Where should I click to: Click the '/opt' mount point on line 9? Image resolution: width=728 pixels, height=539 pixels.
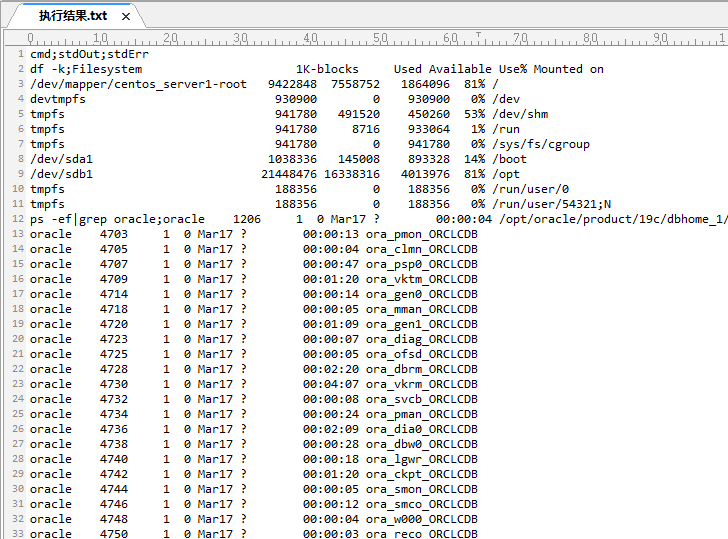[506, 175]
